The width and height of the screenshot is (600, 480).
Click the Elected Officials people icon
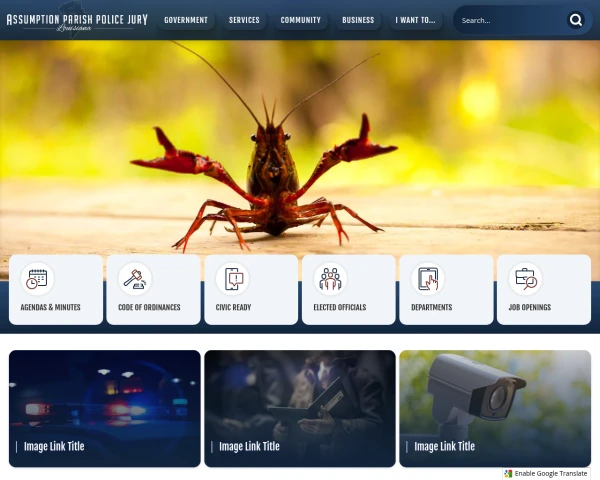(x=330, y=279)
